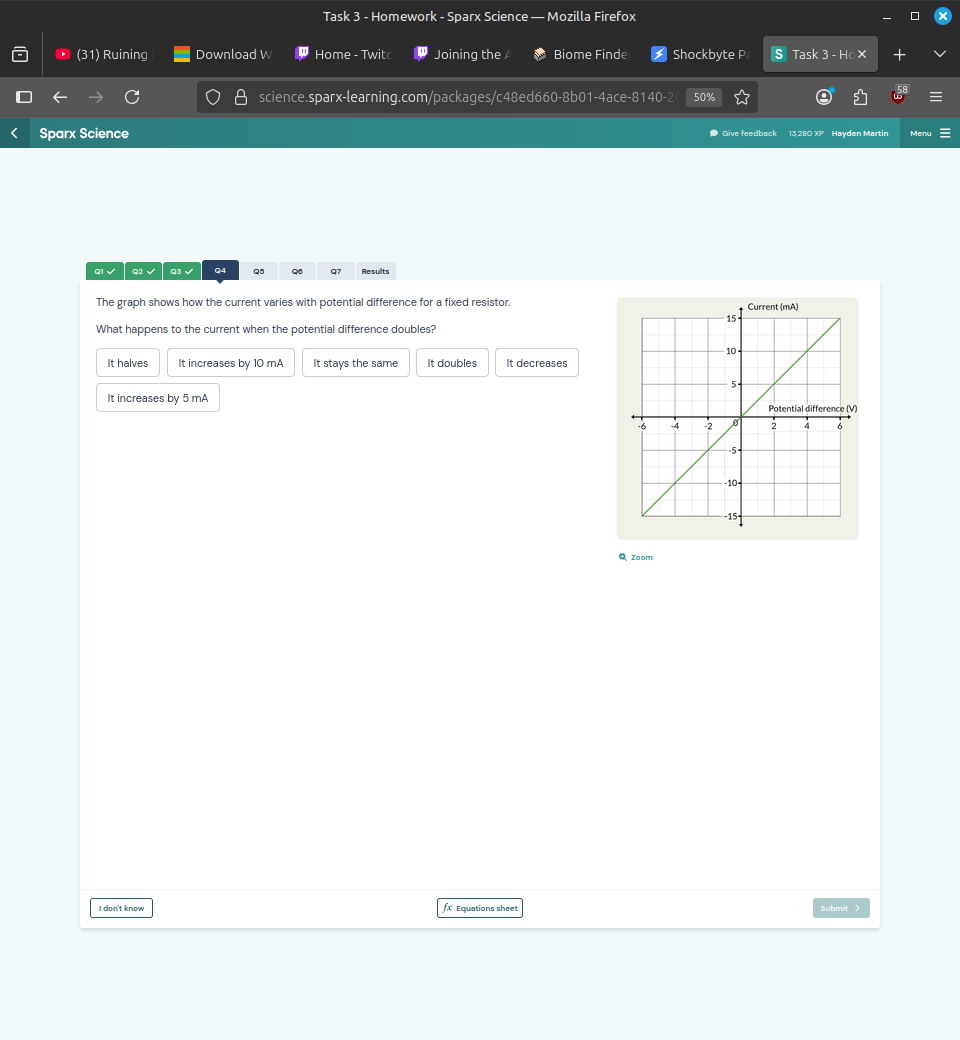The image size is (960, 1040).
Task: Open the Firefox account profile icon
Action: point(824,97)
